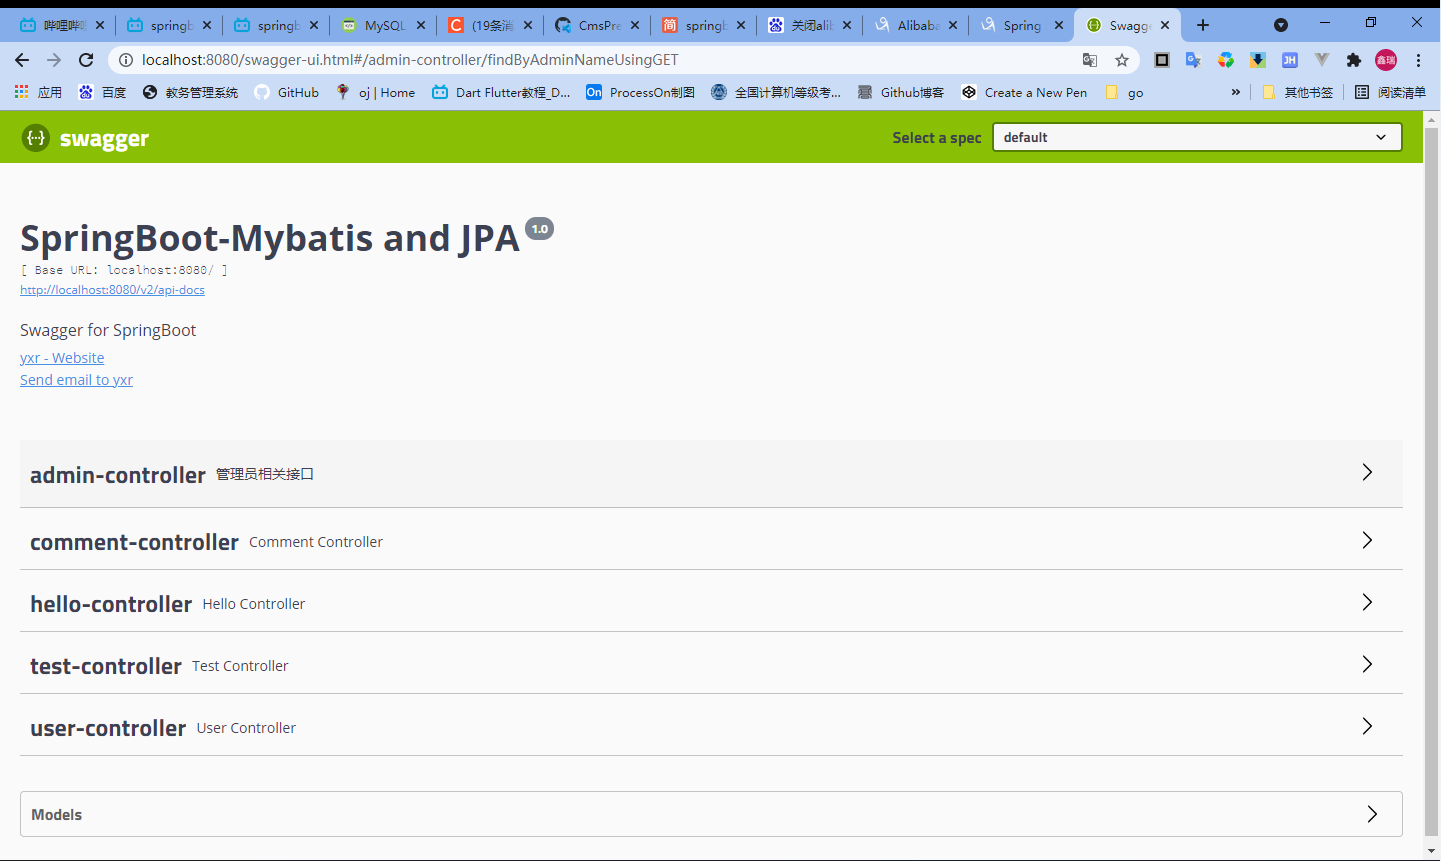Switch to the CmsPre browser tab
Image resolution: width=1441 pixels, height=861 pixels.
[x=596, y=25]
